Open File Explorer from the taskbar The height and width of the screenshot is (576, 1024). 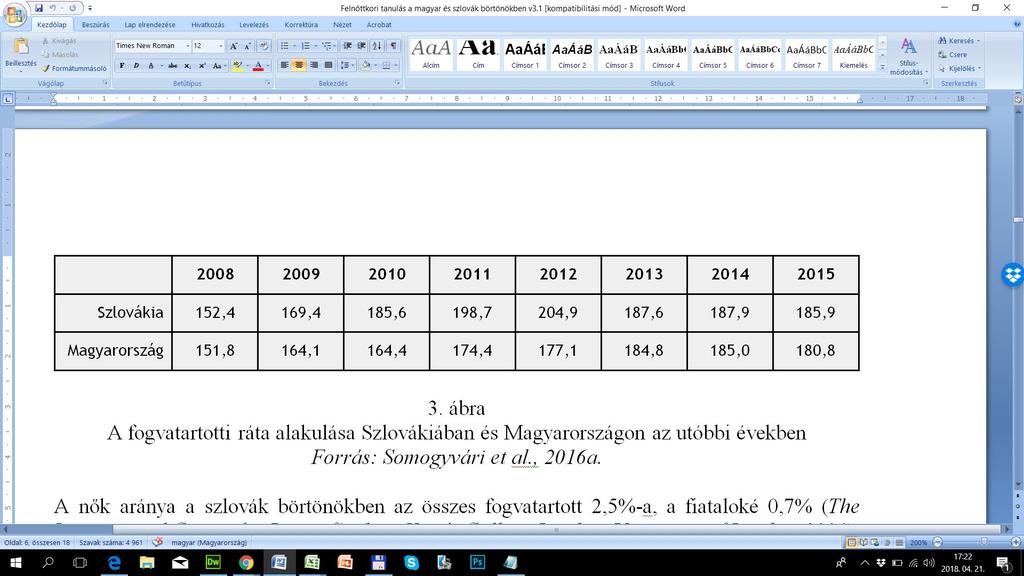click(x=147, y=562)
